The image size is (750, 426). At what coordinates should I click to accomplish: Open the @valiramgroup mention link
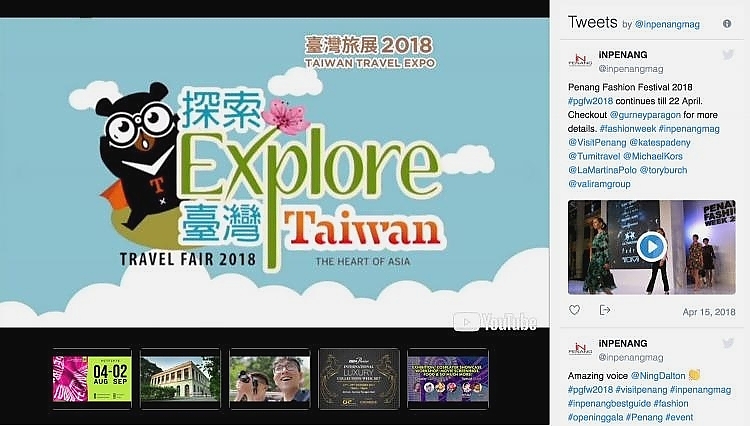tap(599, 184)
